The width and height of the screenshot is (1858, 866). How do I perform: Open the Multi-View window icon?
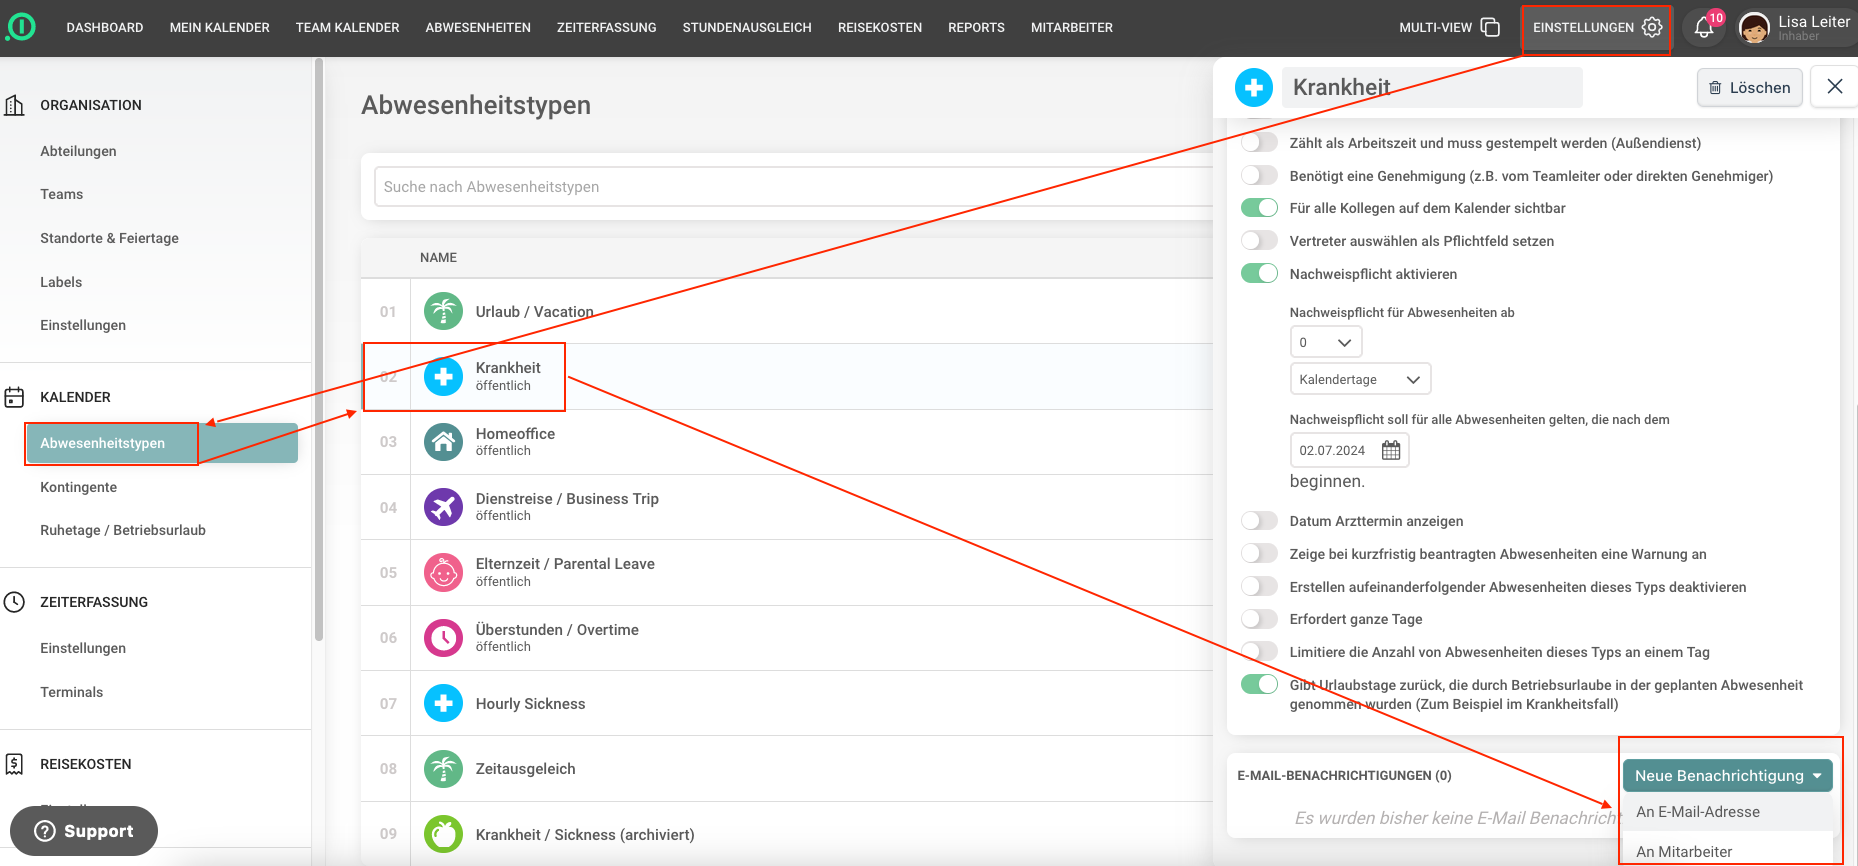coord(1490,27)
